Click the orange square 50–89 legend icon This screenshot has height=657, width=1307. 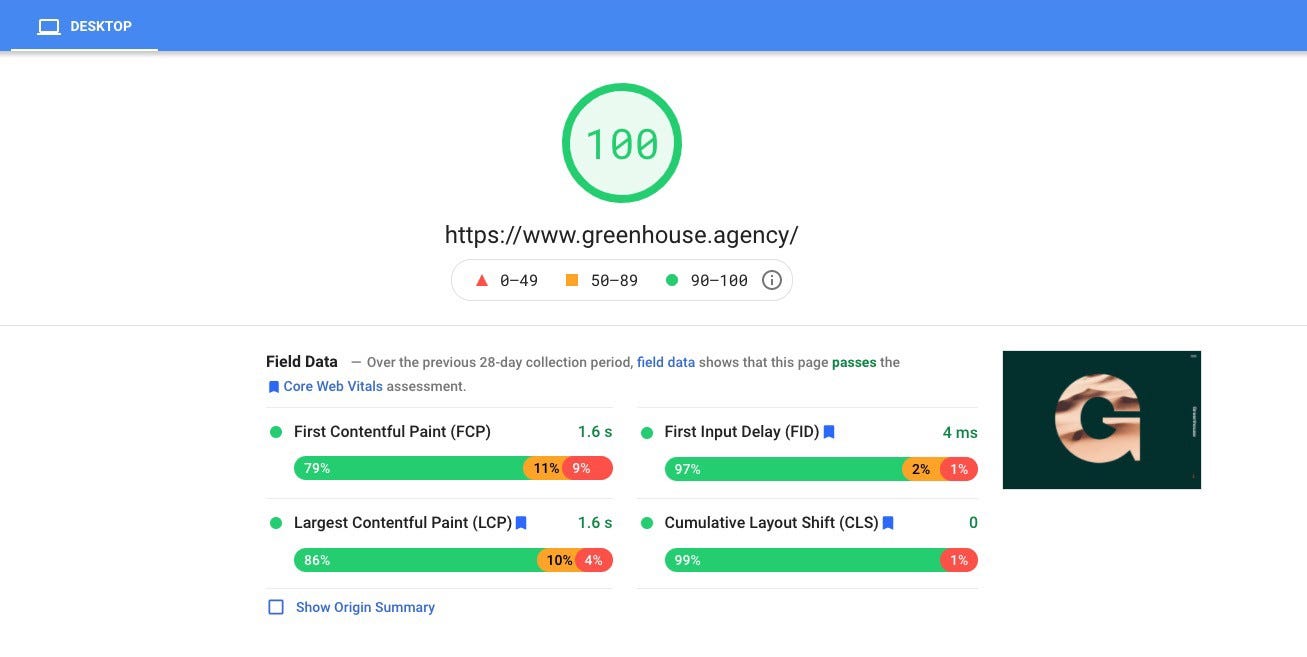(572, 280)
